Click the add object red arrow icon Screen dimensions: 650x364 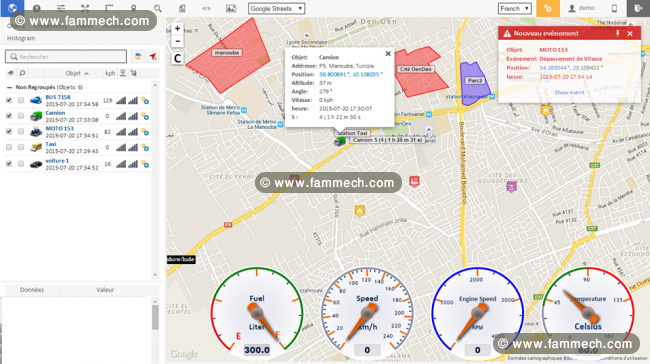[x=153, y=56]
